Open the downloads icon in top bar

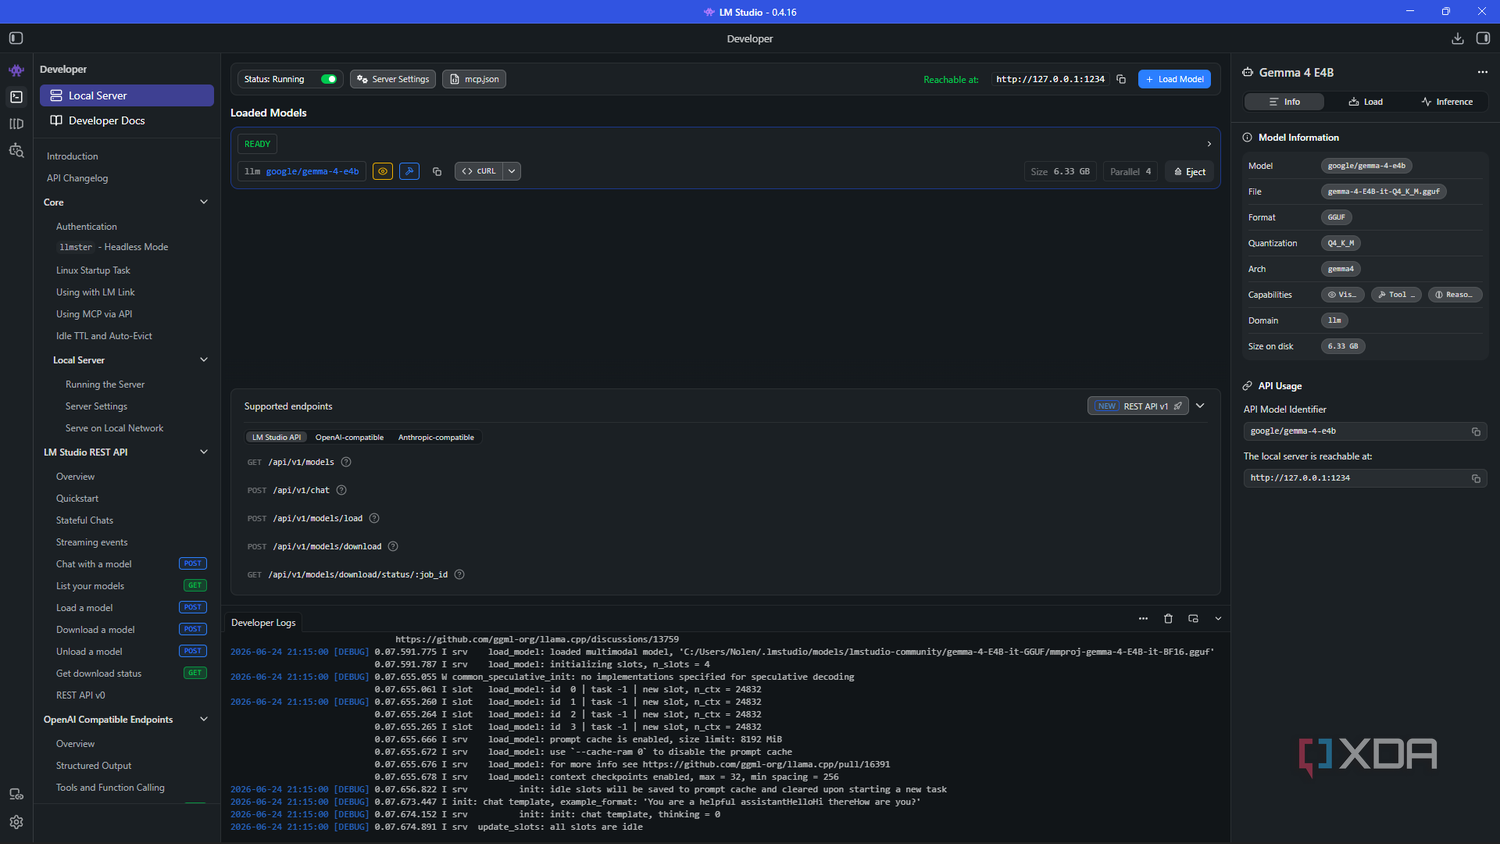(x=1457, y=38)
